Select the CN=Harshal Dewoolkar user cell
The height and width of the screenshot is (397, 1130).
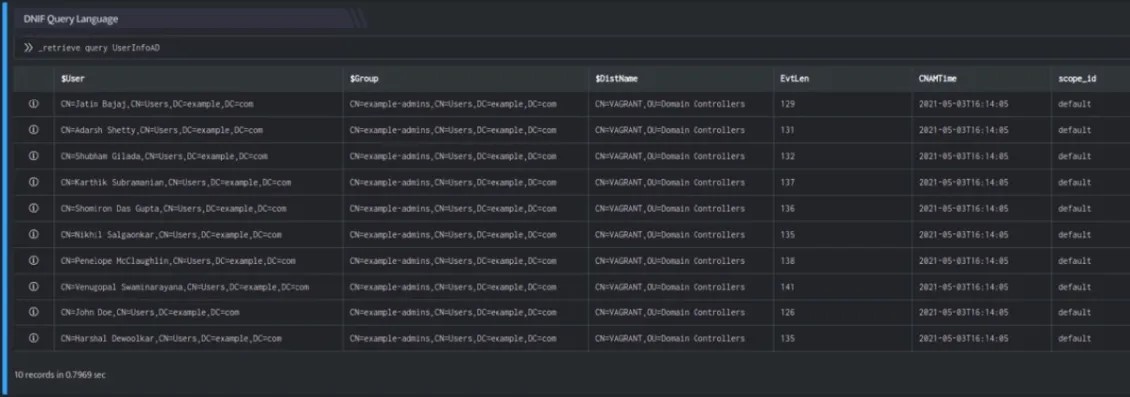point(198,338)
